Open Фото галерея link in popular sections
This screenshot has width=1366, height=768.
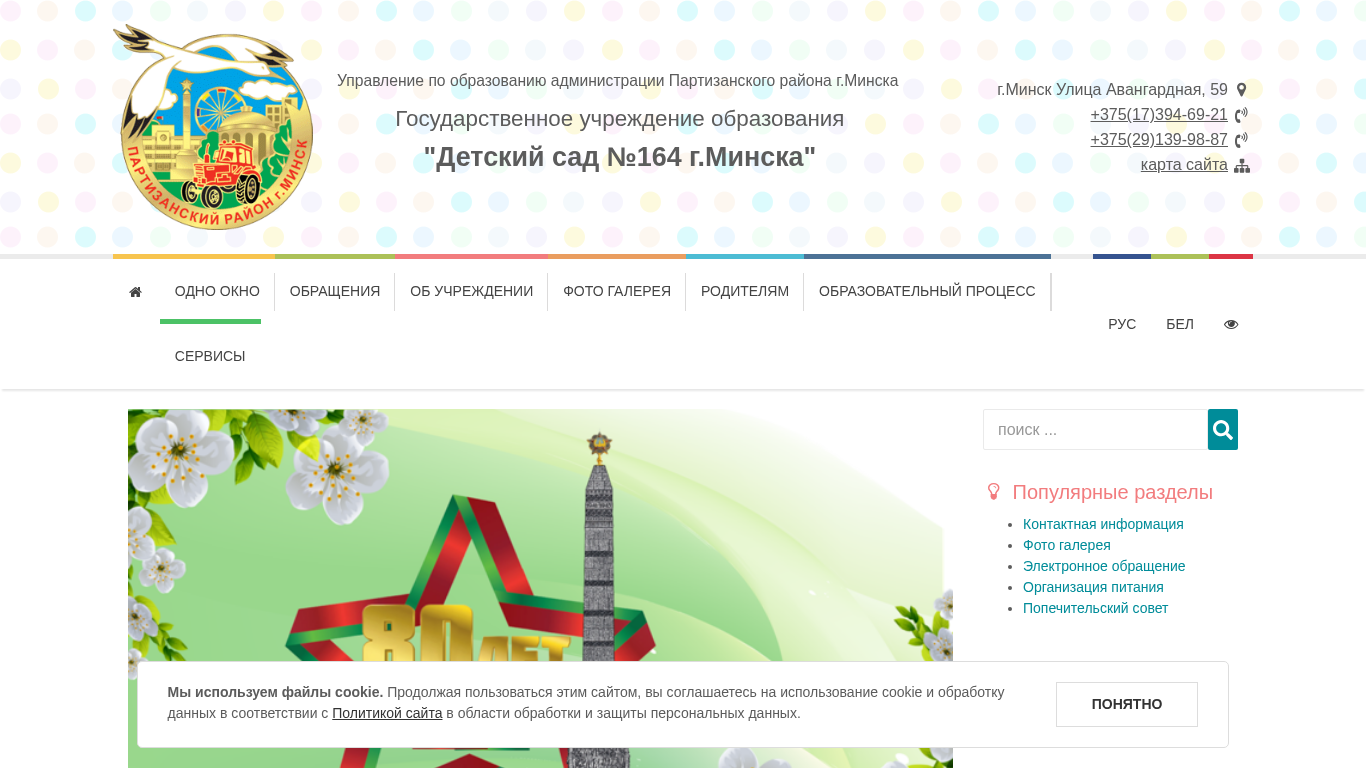(1067, 545)
